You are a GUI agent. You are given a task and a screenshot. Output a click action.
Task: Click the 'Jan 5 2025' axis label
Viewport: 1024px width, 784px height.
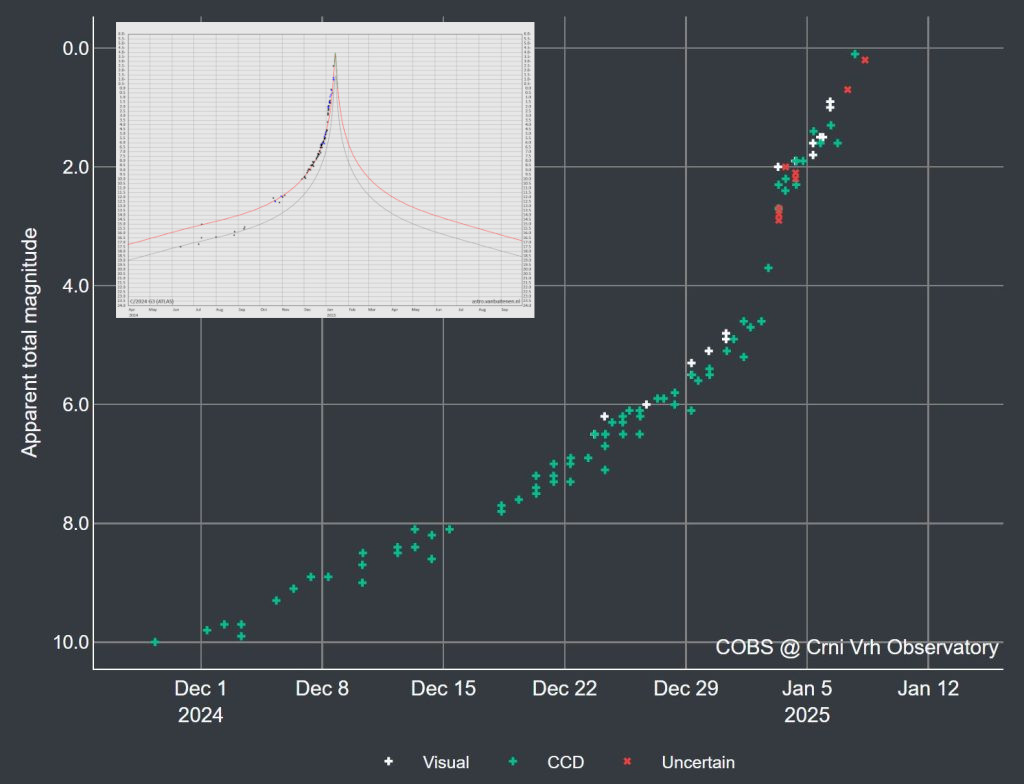[807, 702]
